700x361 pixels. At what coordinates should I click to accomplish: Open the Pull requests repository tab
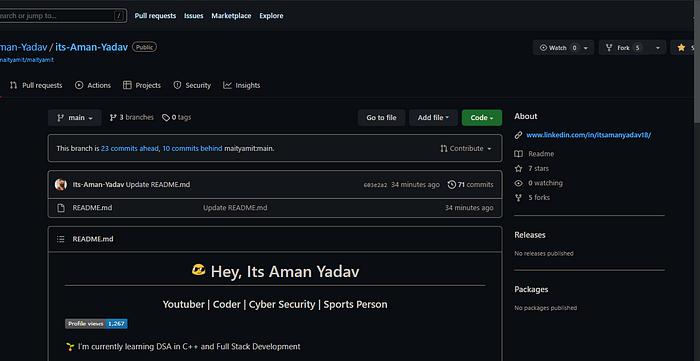(36, 85)
